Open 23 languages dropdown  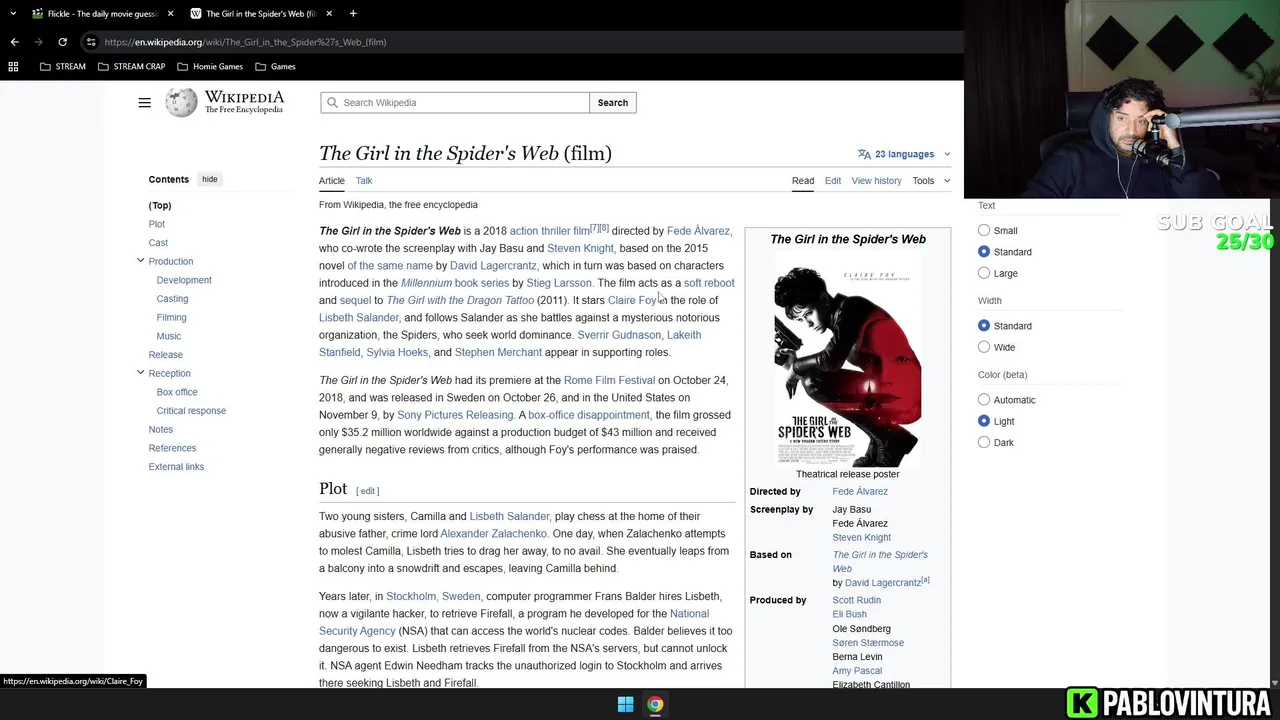click(x=905, y=154)
